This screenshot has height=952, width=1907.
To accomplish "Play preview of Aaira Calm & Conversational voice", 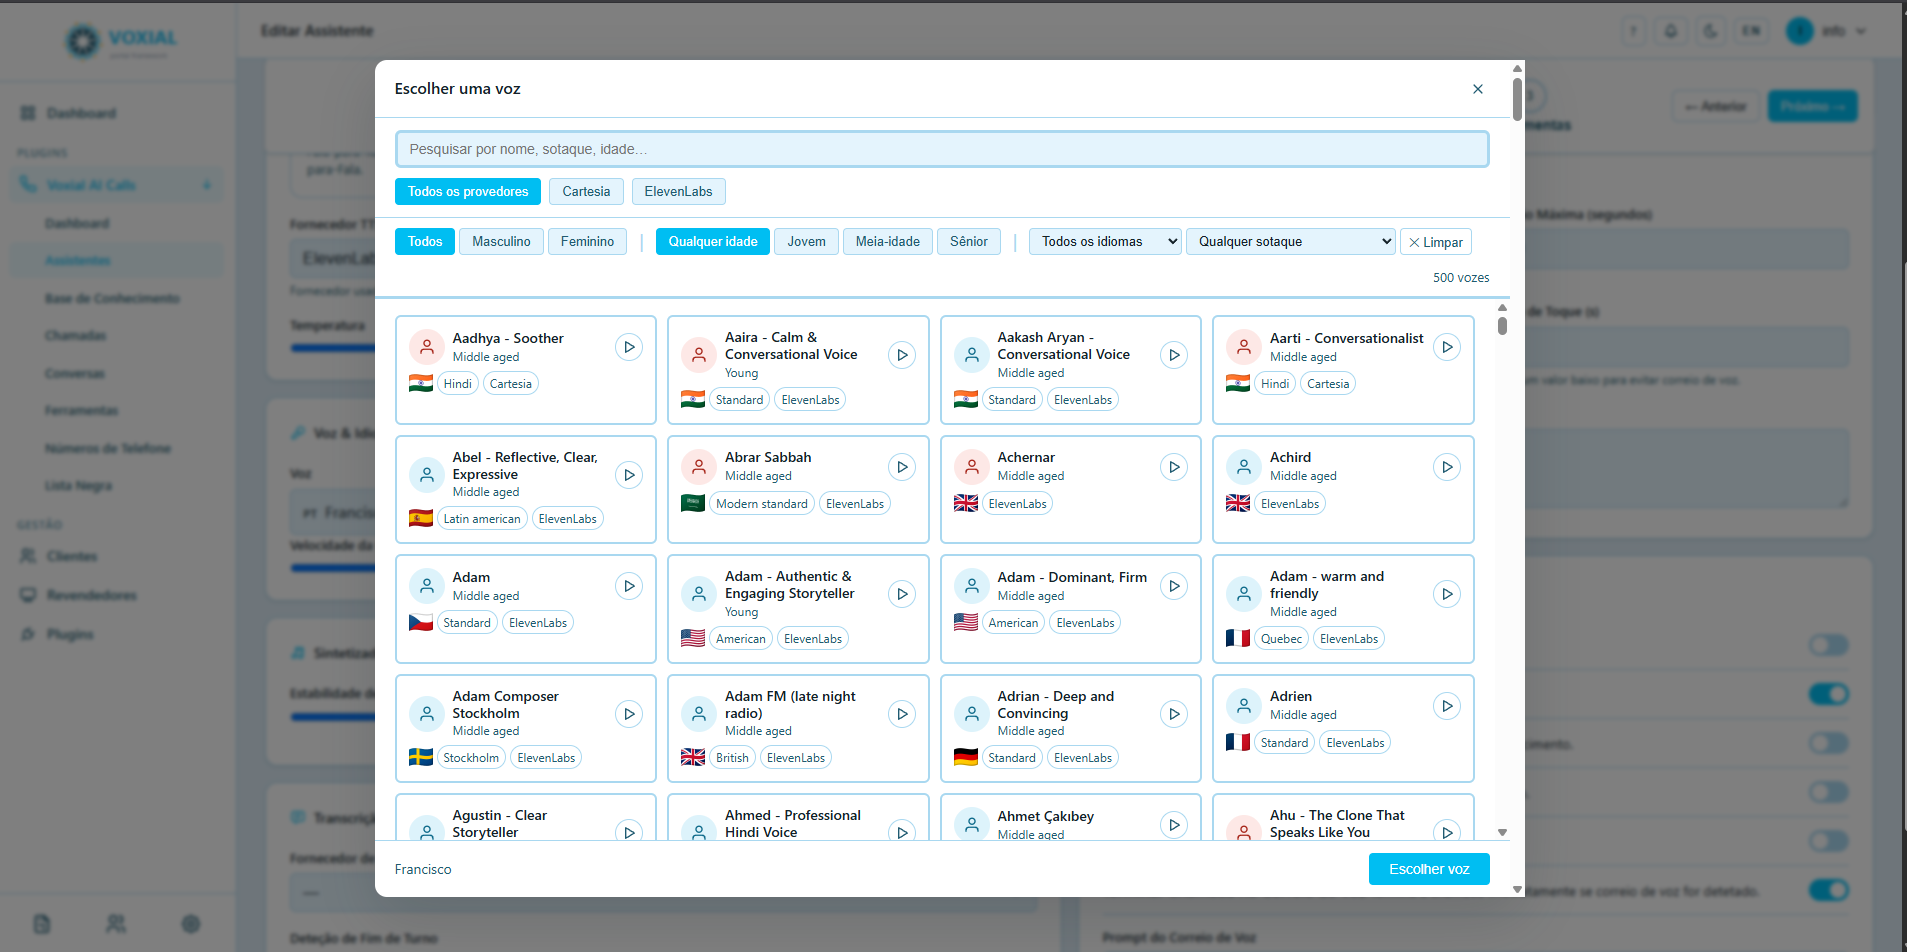I will 902,355.
